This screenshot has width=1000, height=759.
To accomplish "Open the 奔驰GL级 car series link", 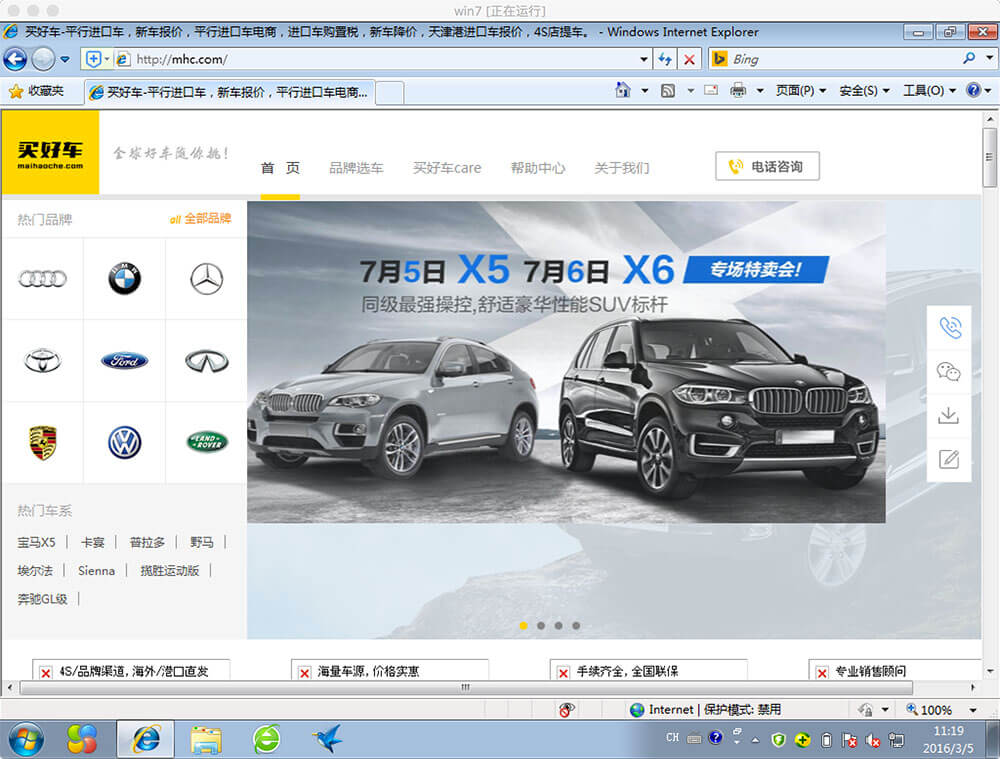I will [x=42, y=598].
